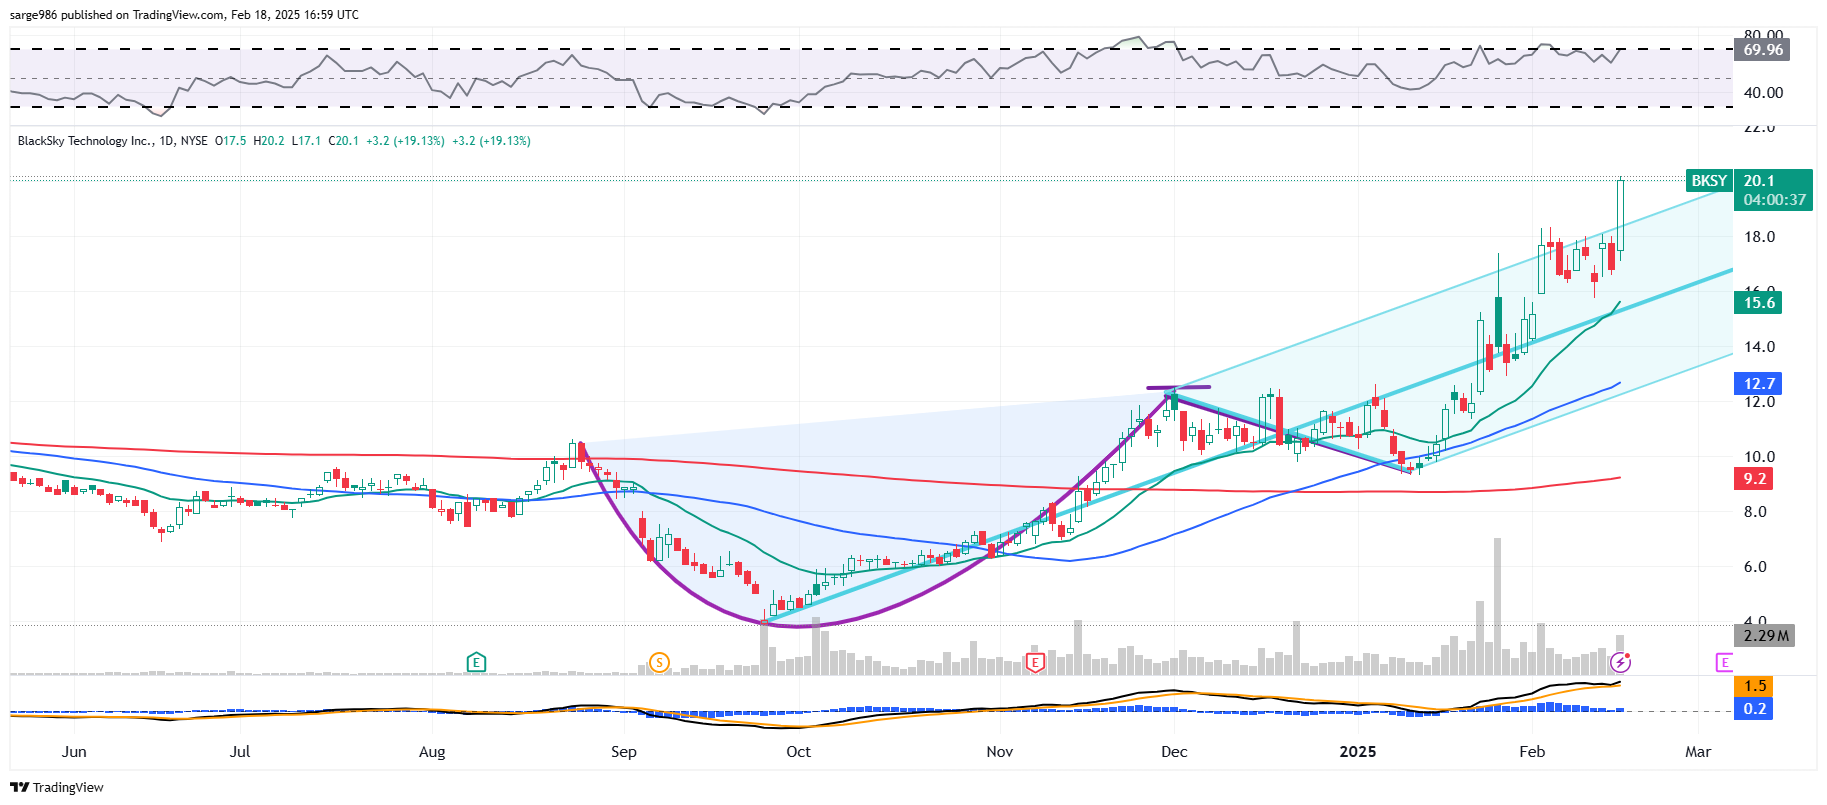Click the red 9.2 moving average label
The width and height of the screenshot is (1827, 805).
point(1755,479)
